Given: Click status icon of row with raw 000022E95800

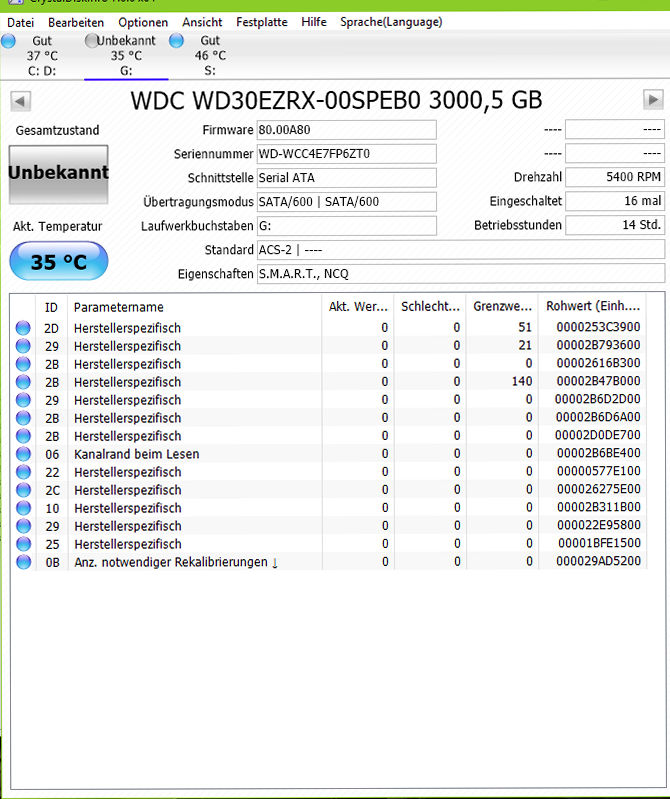Looking at the screenshot, I should tap(23, 526).
